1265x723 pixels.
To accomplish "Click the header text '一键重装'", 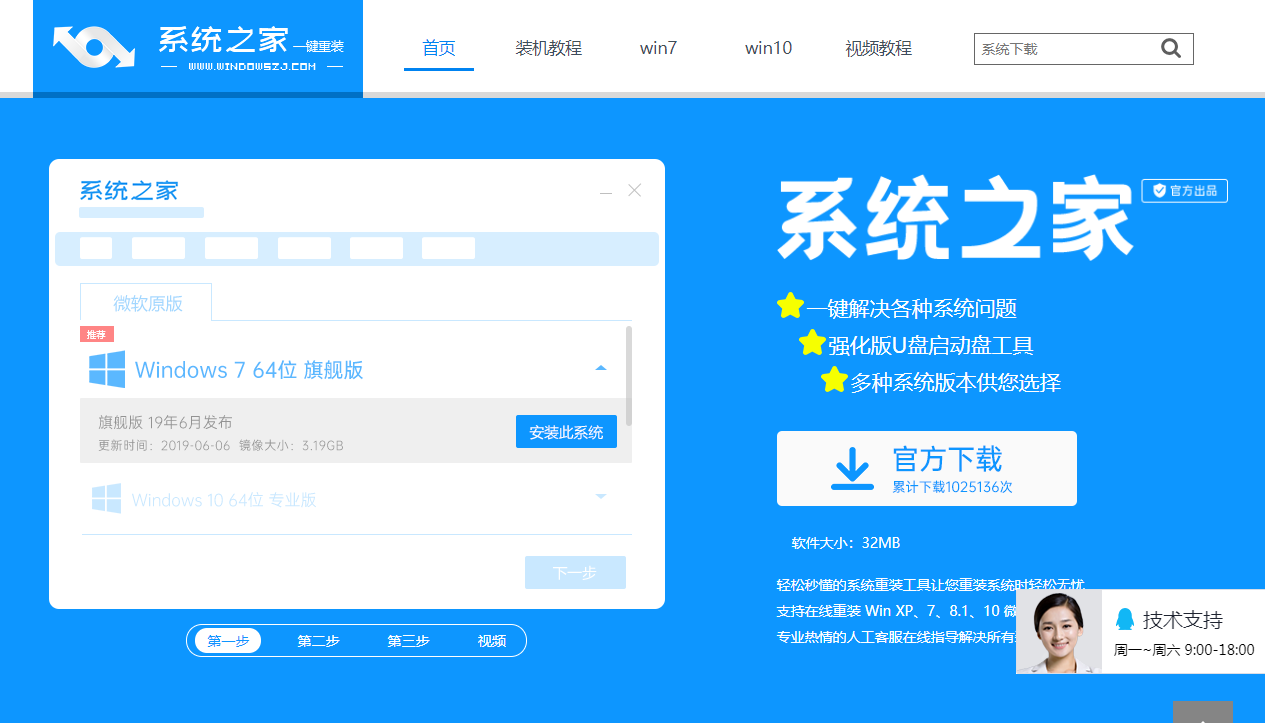I will tap(318, 47).
